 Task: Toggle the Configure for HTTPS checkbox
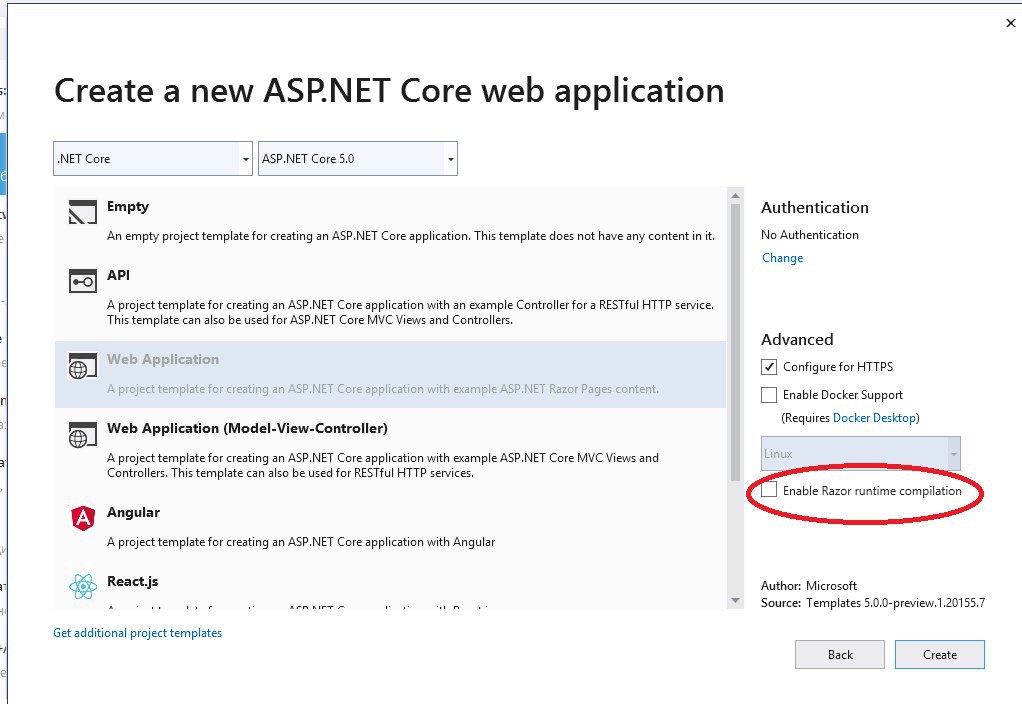pyautogui.click(x=769, y=366)
